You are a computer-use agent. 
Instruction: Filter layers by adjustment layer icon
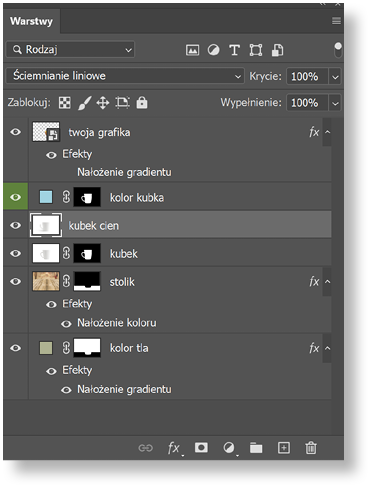(x=213, y=50)
